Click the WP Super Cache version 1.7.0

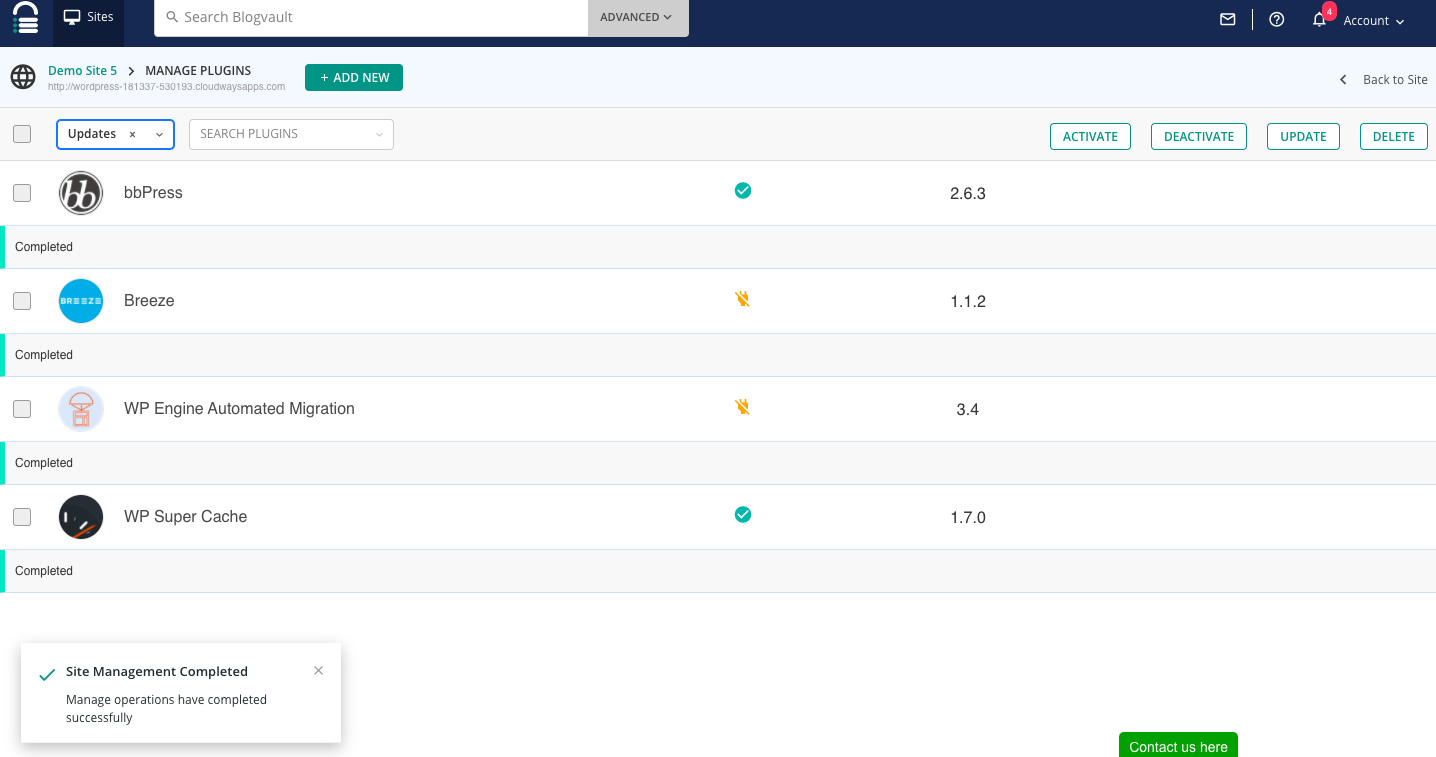968,518
